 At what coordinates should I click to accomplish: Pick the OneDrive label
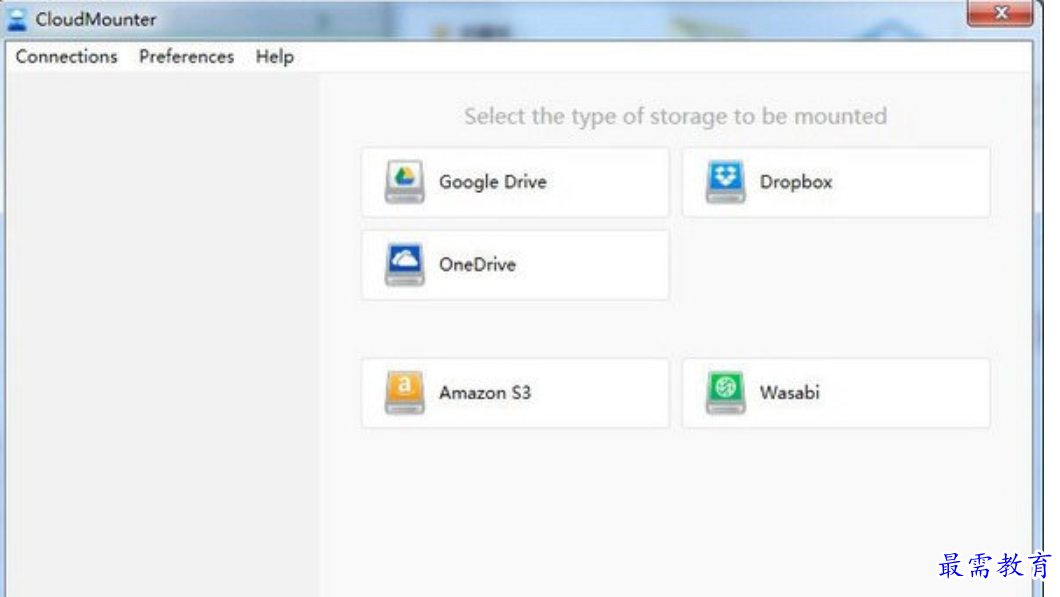pos(477,264)
